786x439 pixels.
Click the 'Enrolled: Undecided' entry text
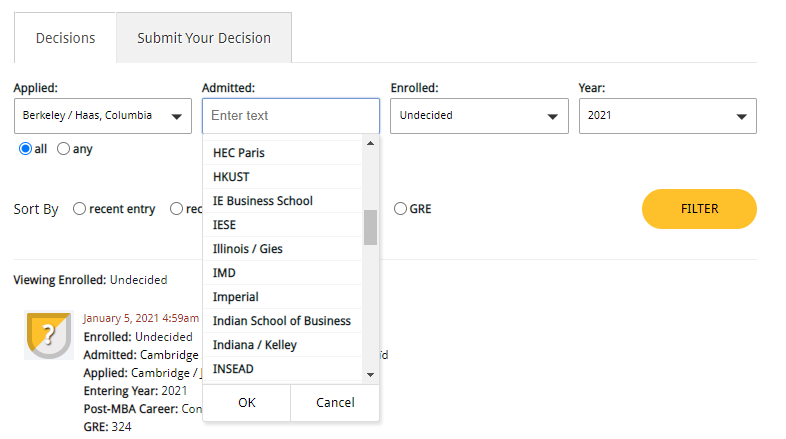click(138, 337)
